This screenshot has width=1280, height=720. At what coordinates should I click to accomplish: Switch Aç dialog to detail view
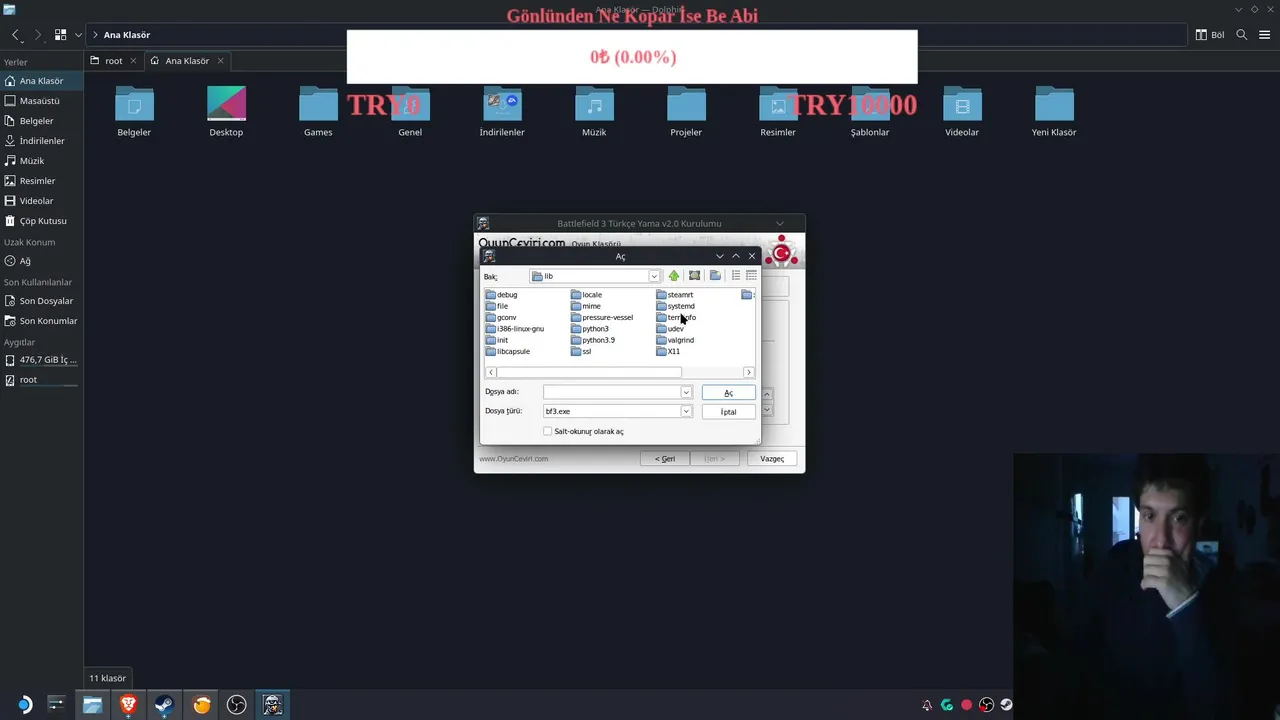point(751,276)
